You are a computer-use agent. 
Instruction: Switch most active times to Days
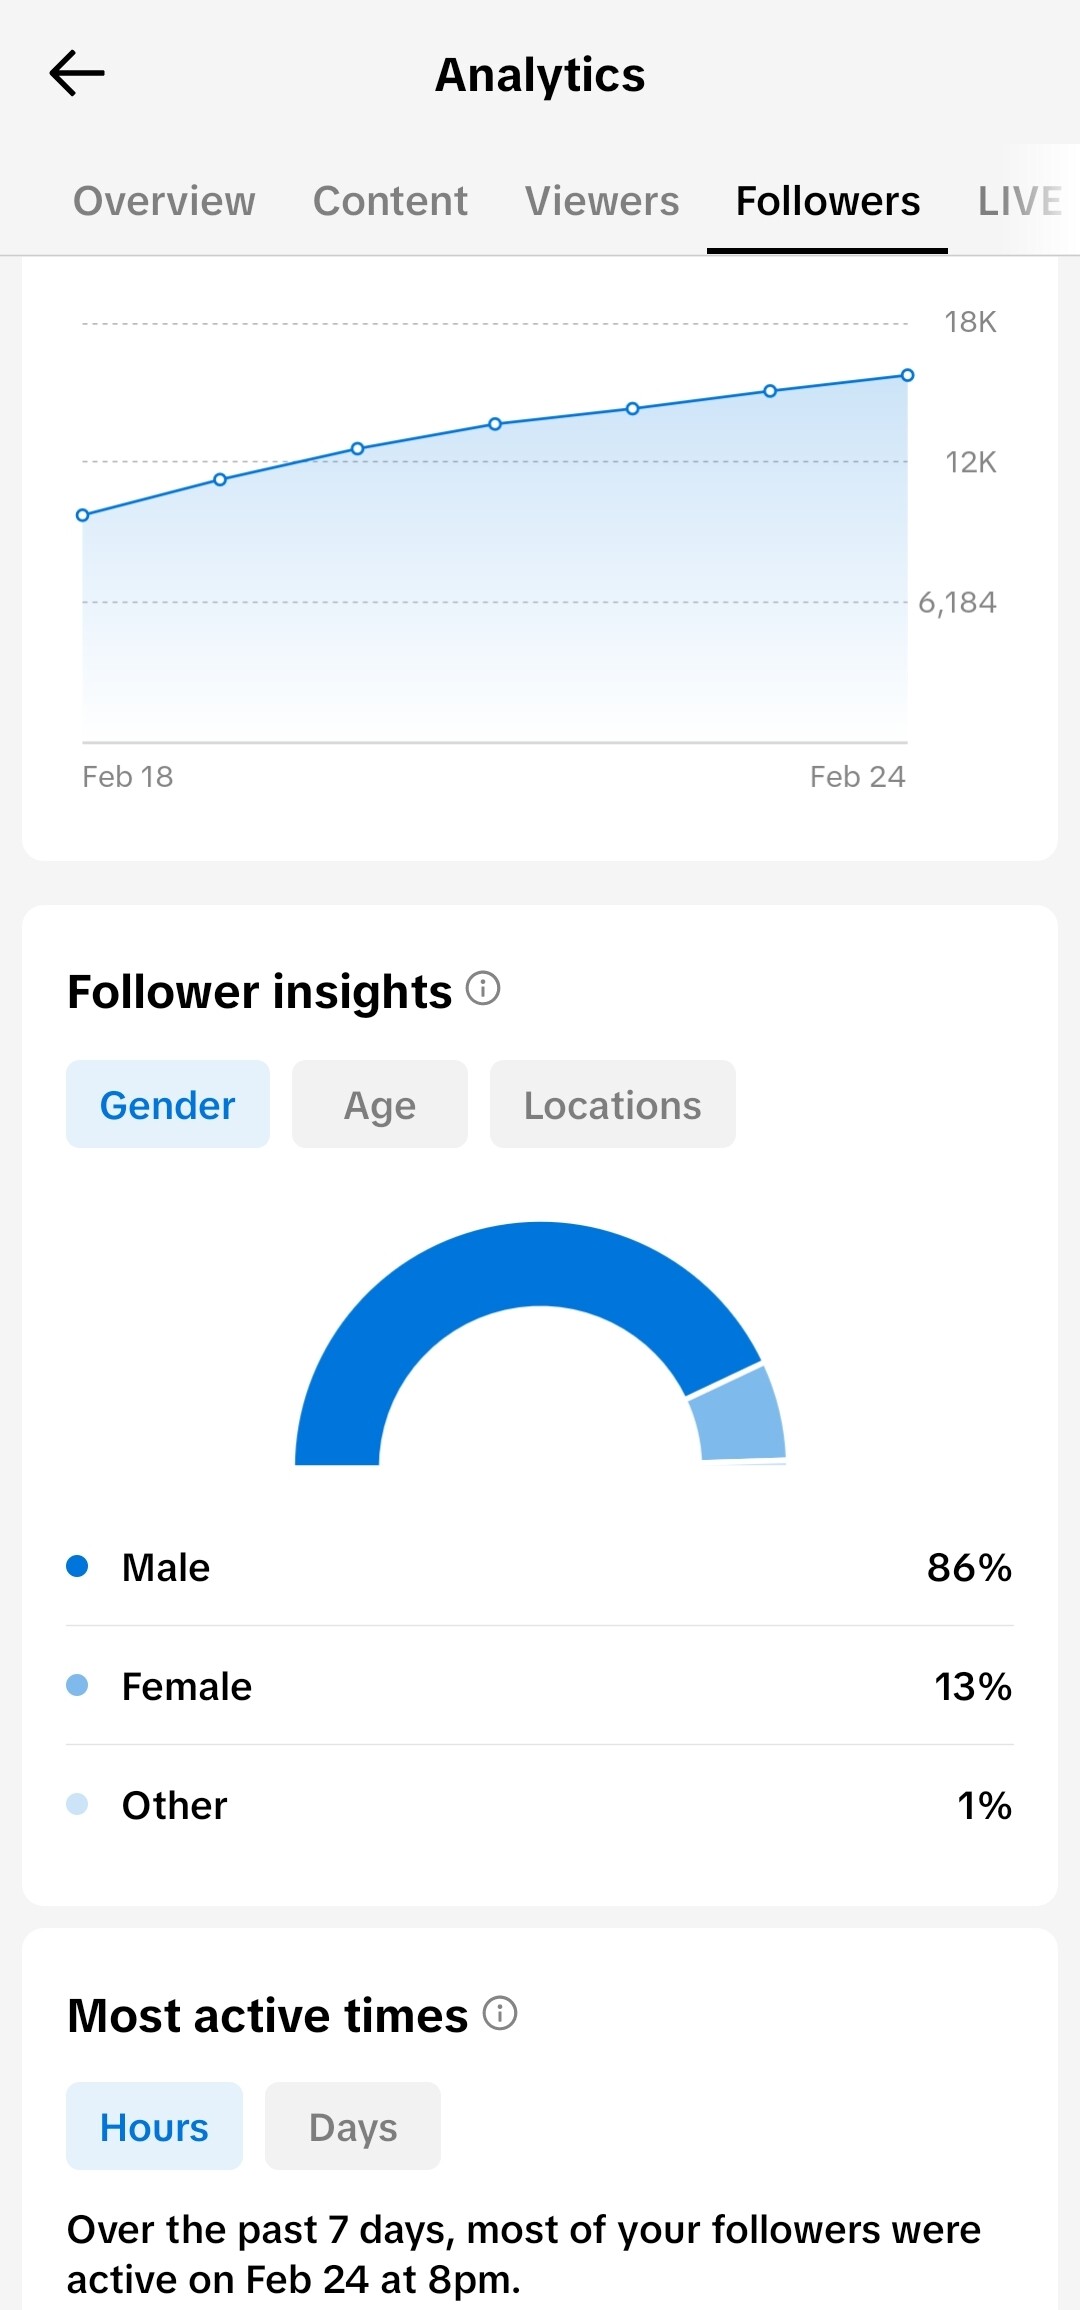pyautogui.click(x=353, y=2126)
